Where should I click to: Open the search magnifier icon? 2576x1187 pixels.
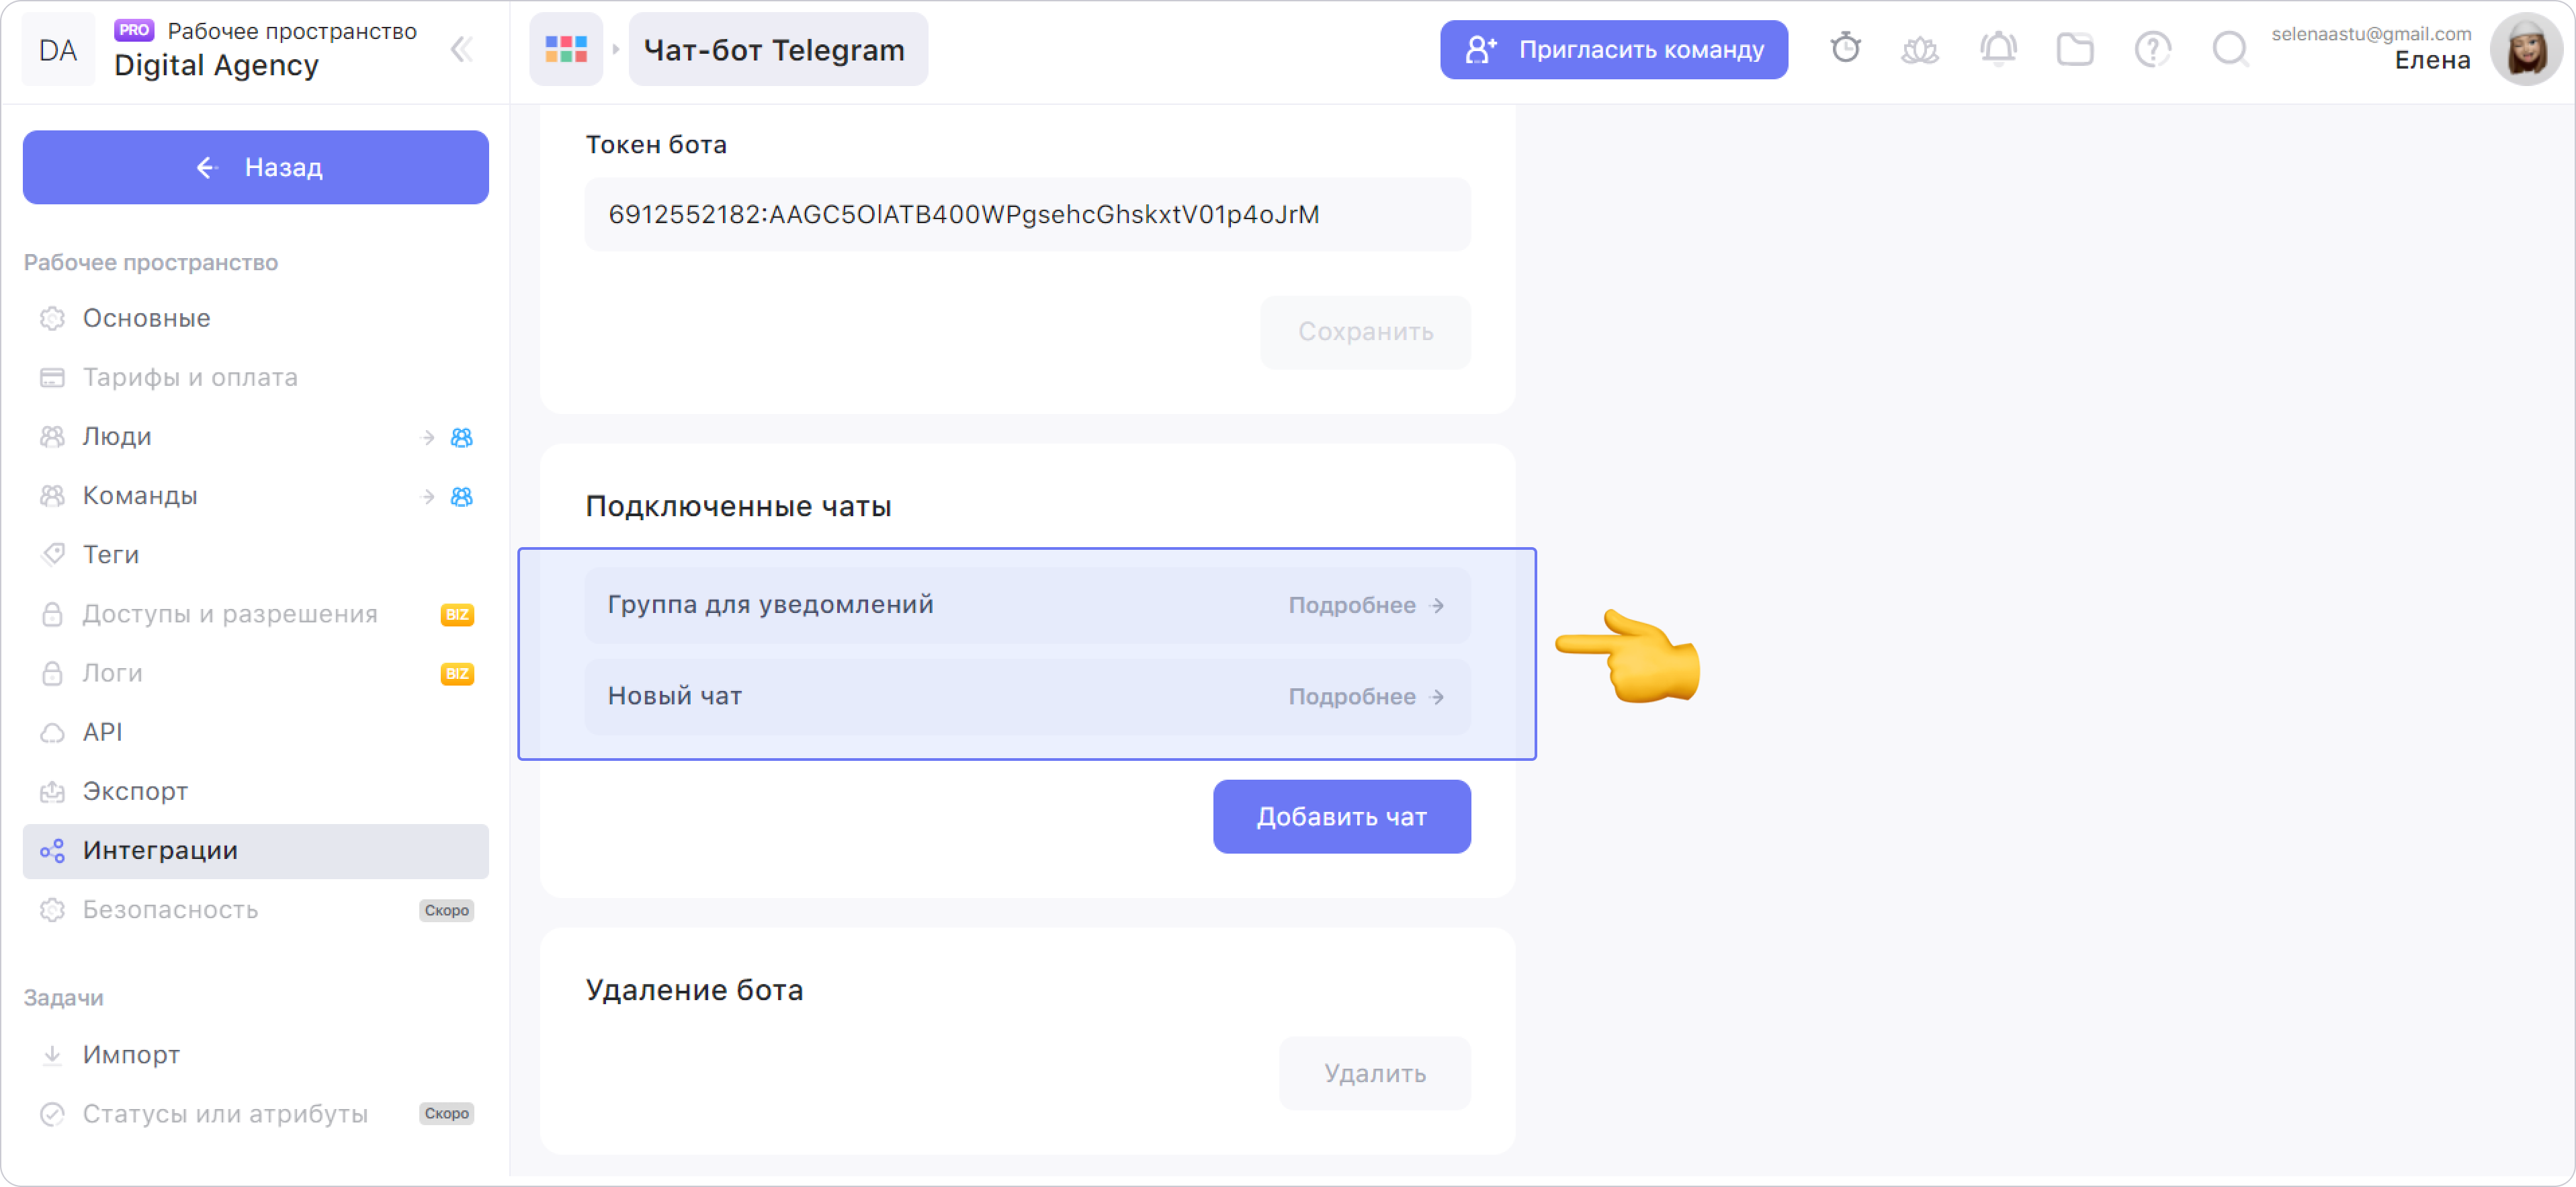click(x=2230, y=49)
